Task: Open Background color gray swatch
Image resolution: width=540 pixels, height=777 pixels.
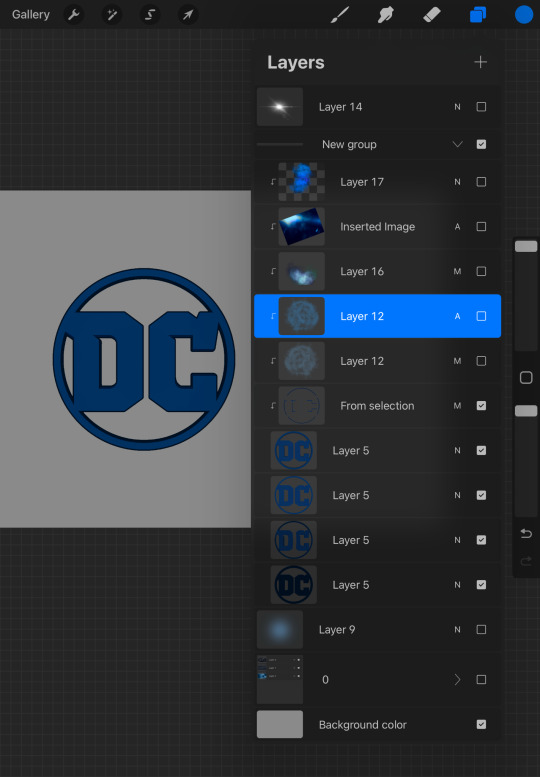Action: click(280, 724)
